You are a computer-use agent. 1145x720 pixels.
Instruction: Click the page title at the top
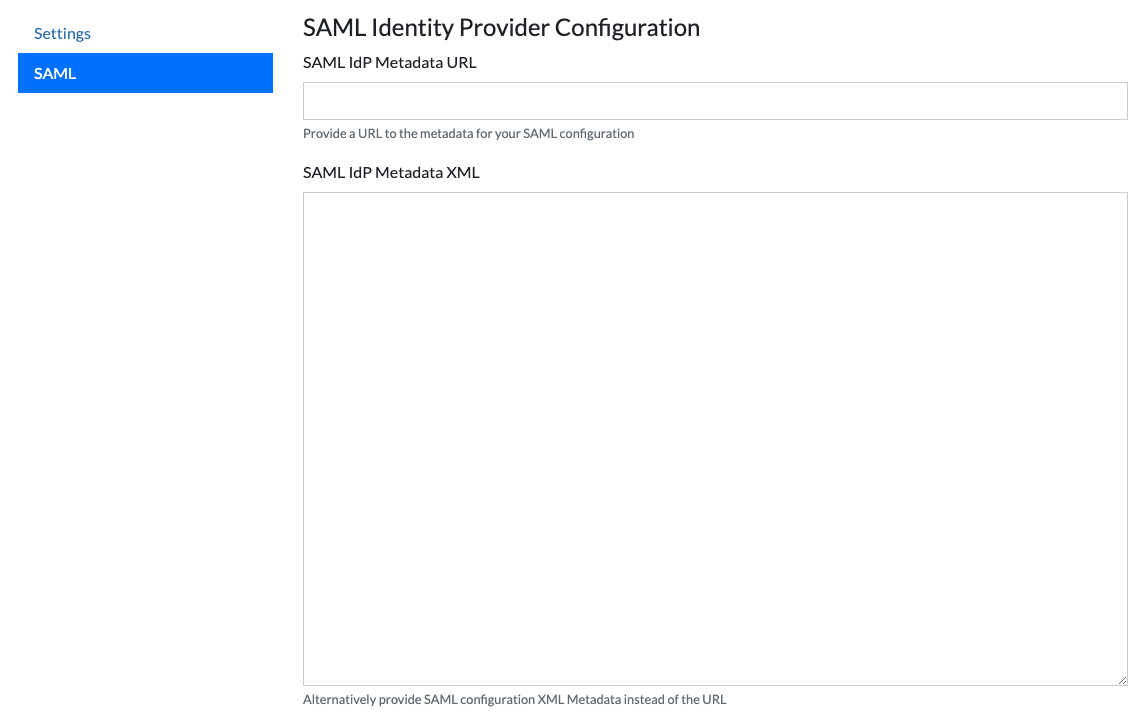[x=501, y=27]
